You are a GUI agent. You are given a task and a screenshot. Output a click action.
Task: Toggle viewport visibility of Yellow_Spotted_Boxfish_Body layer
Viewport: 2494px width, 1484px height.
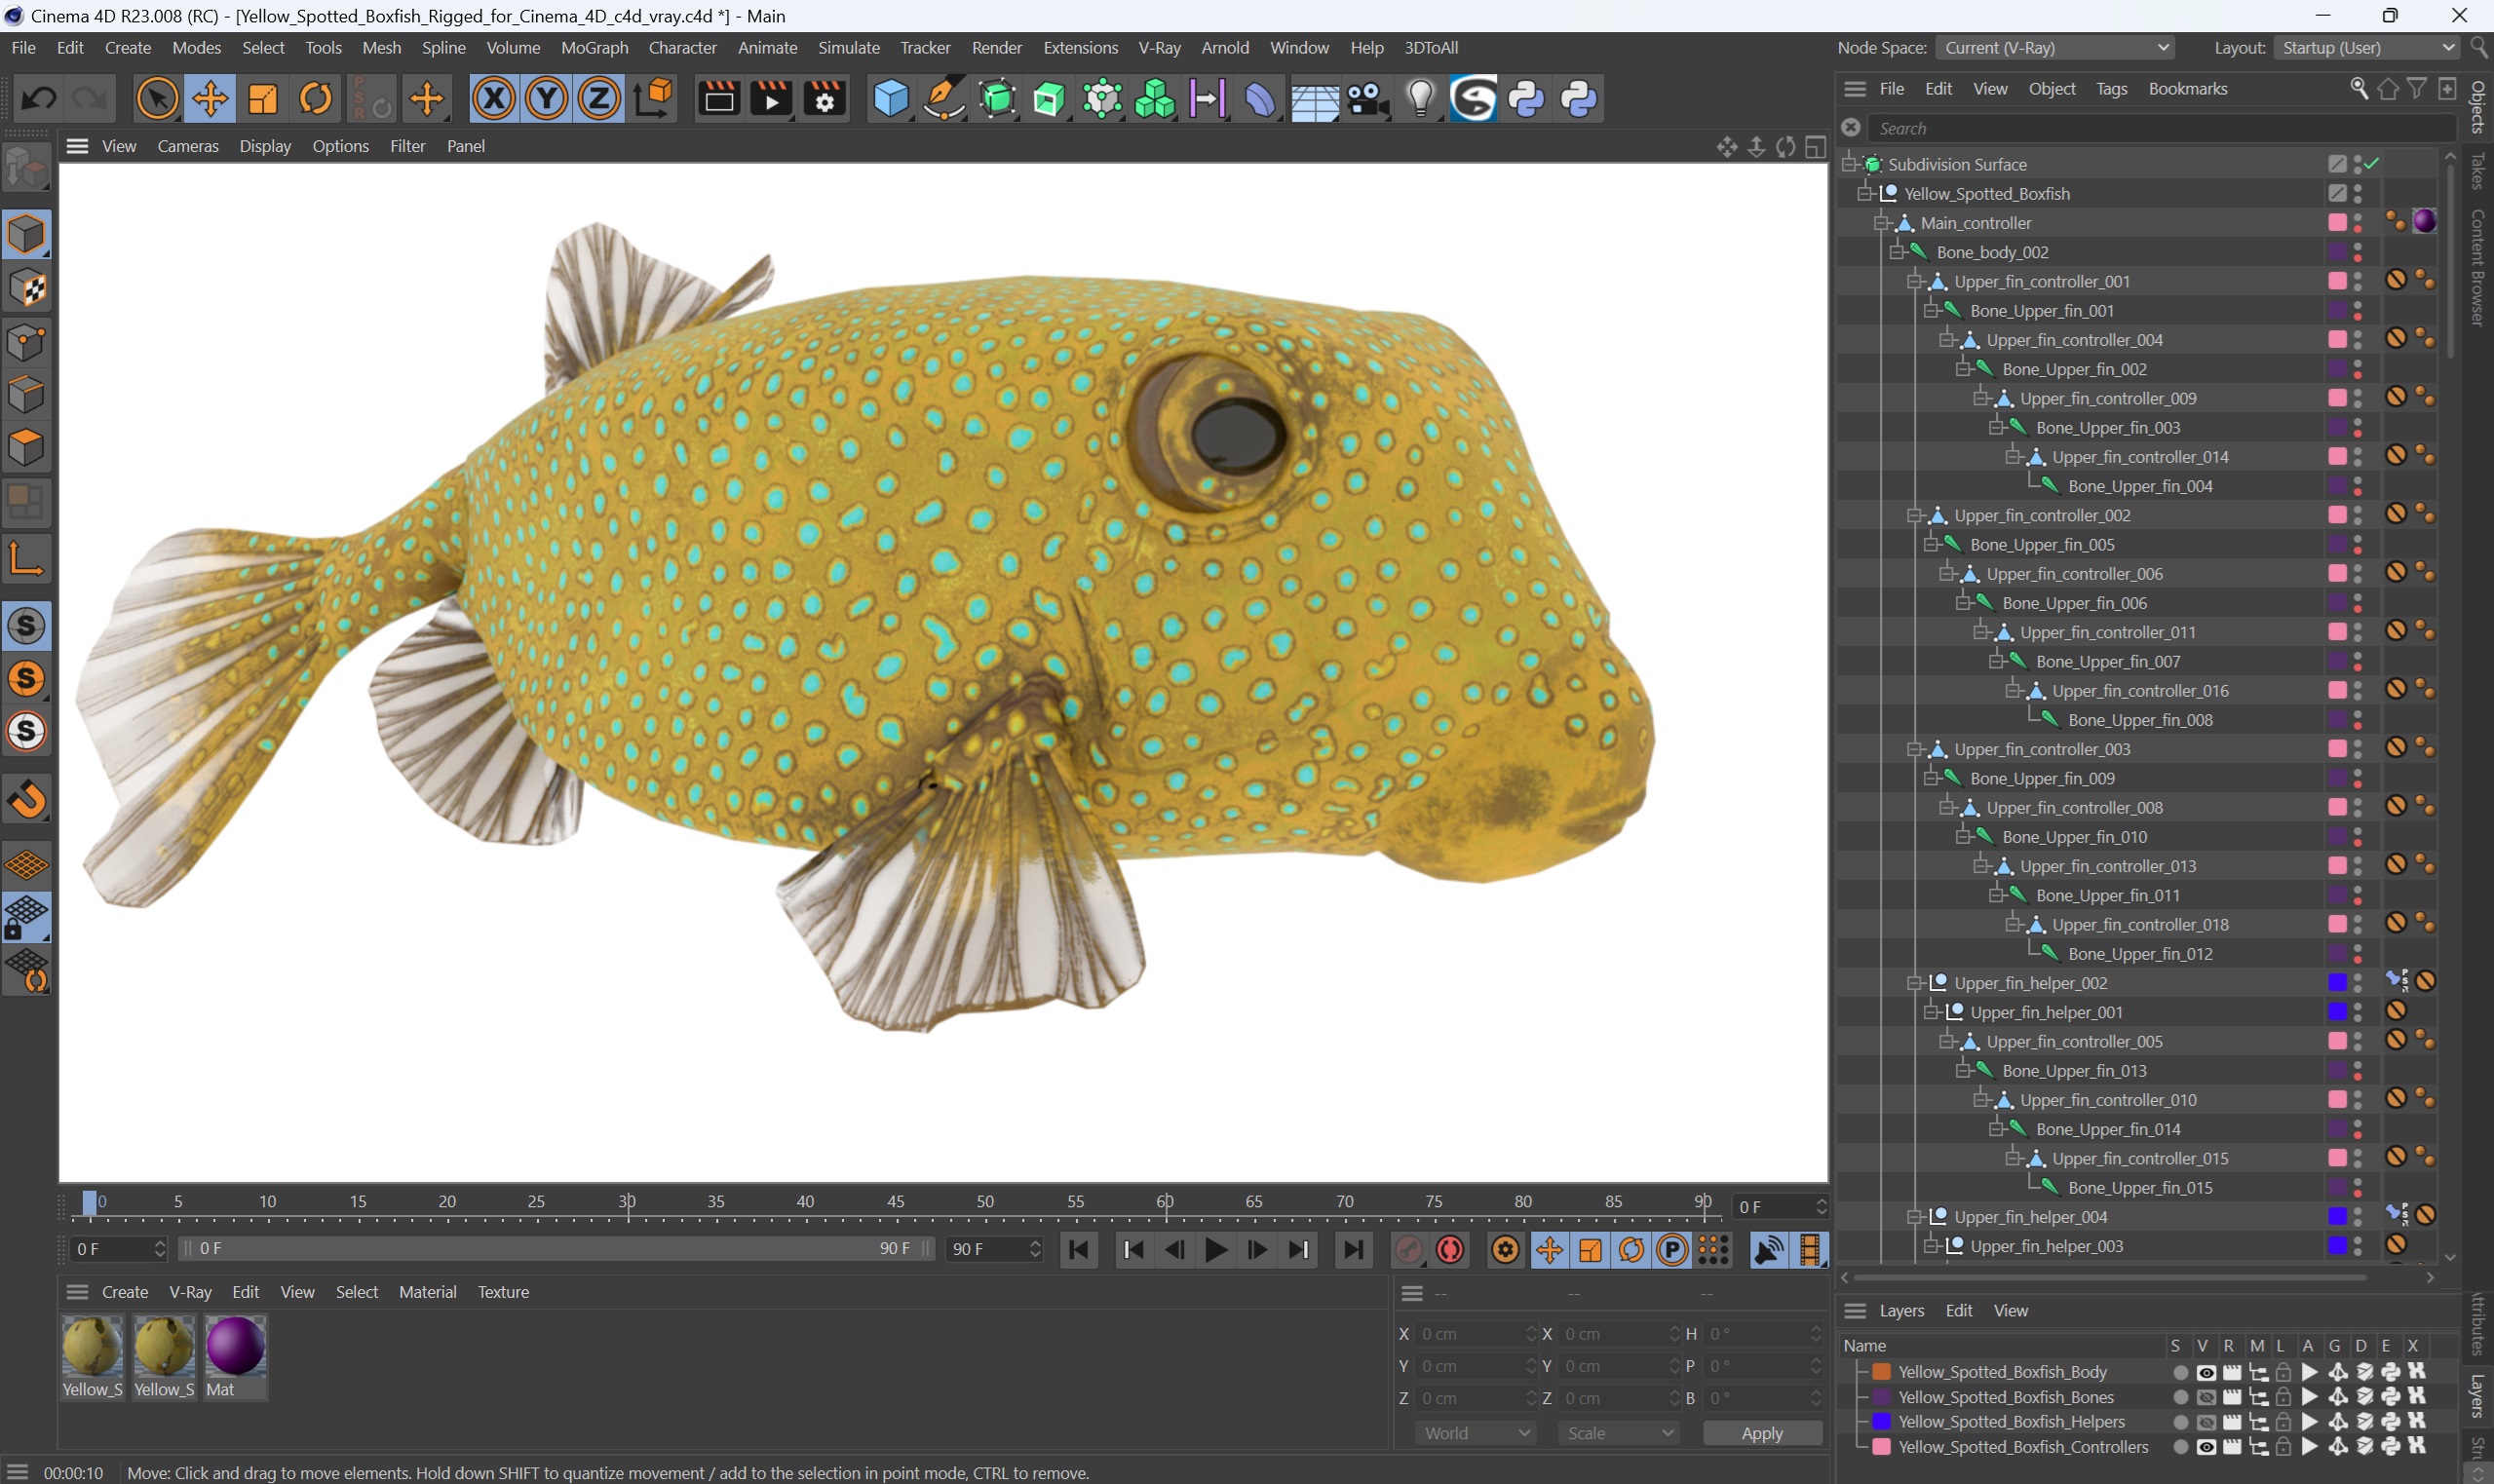click(2205, 1372)
